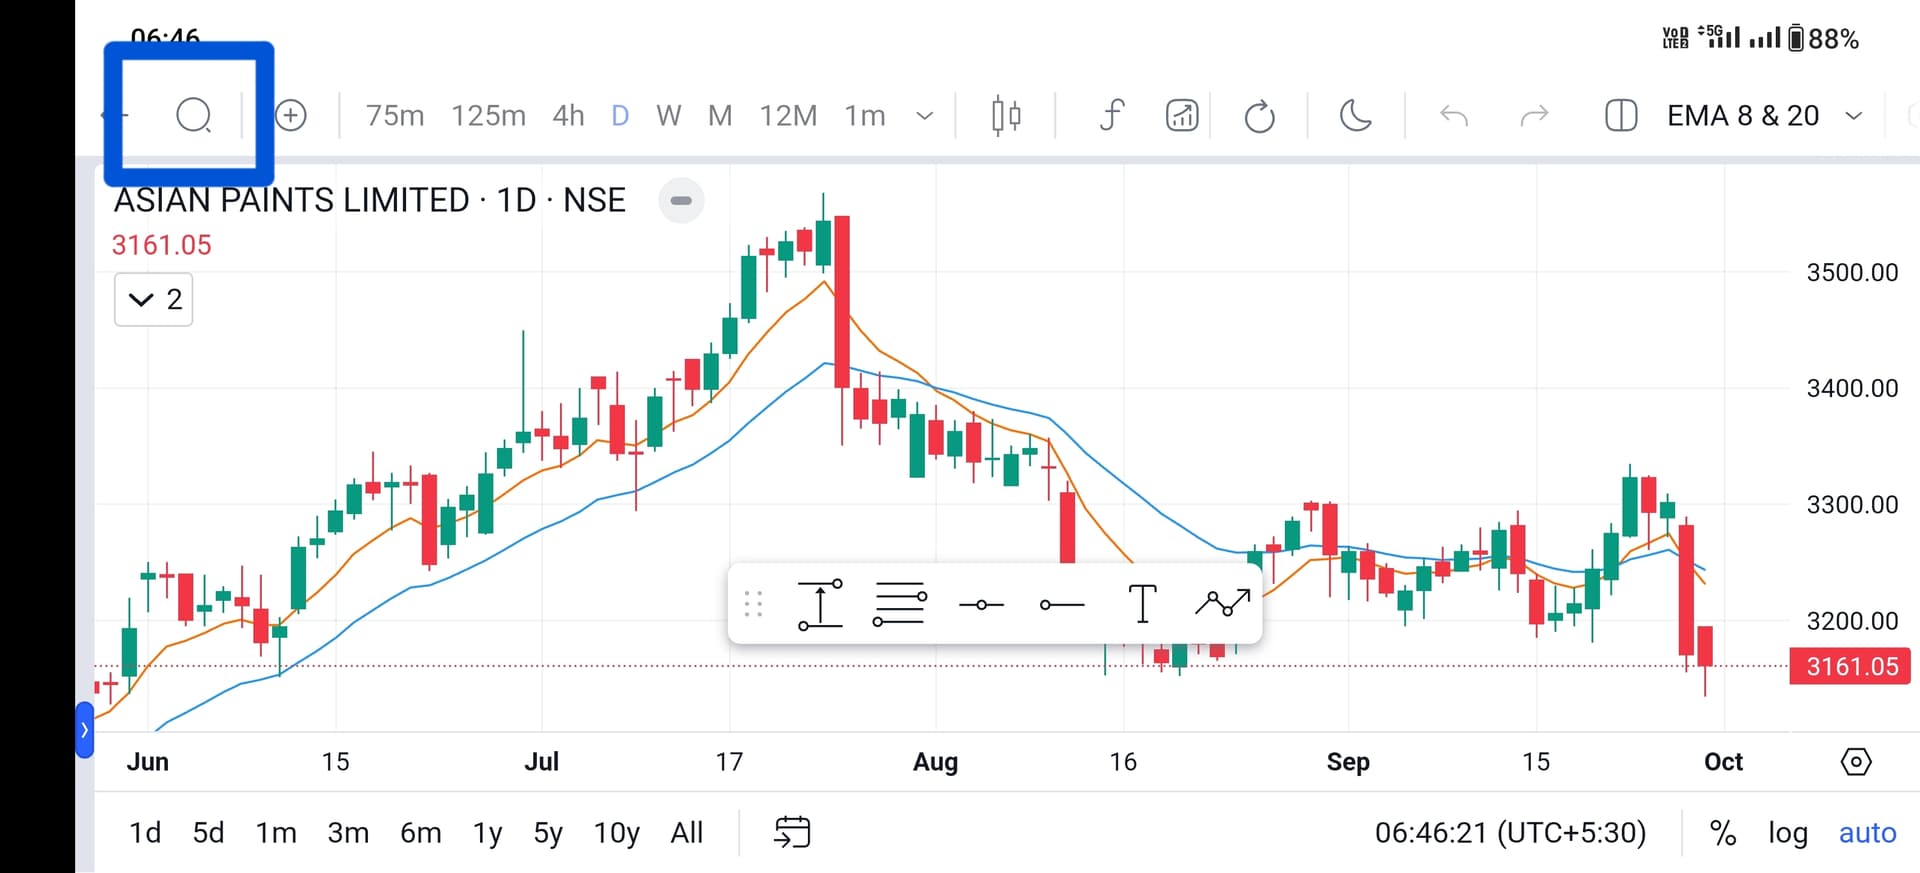This screenshot has width=1920, height=873.
Task: Select the 75m interval
Action: [x=395, y=116]
